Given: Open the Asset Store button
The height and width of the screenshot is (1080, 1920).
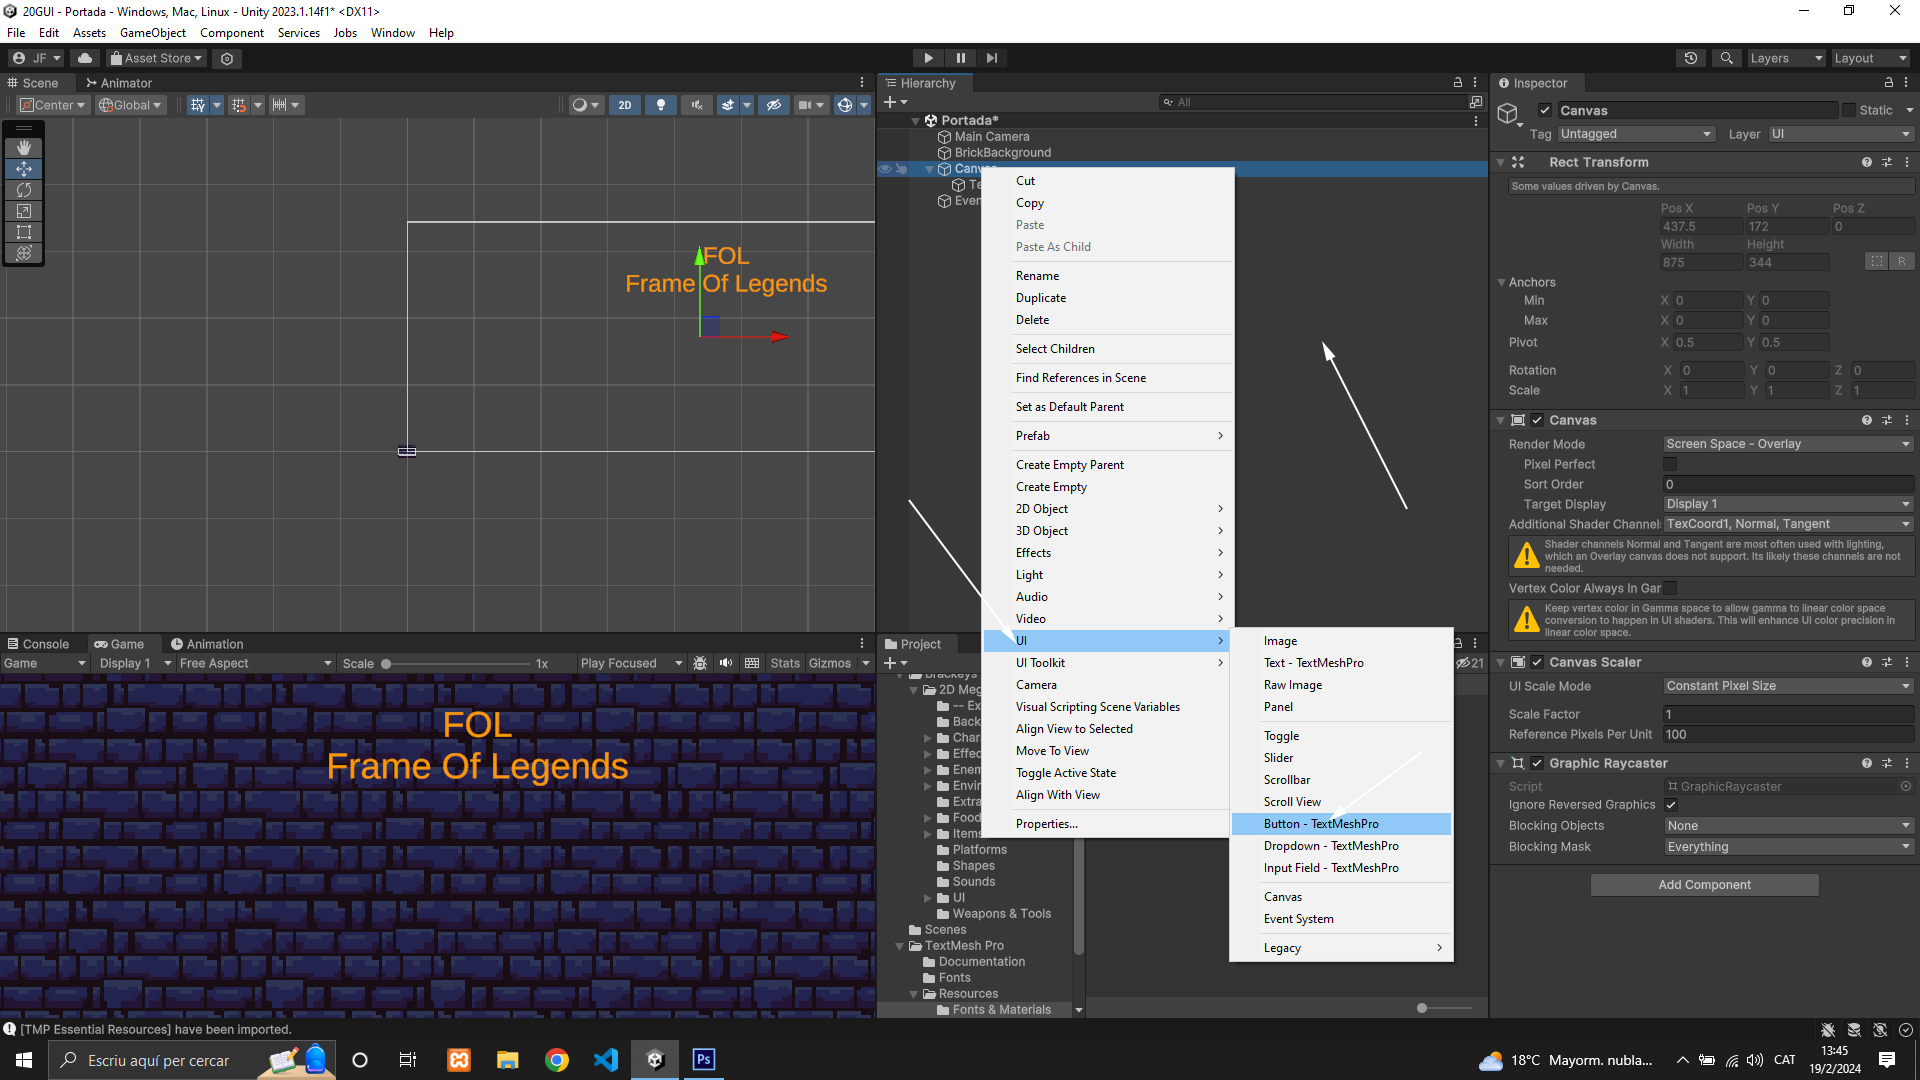Looking at the screenshot, I should coord(156,58).
